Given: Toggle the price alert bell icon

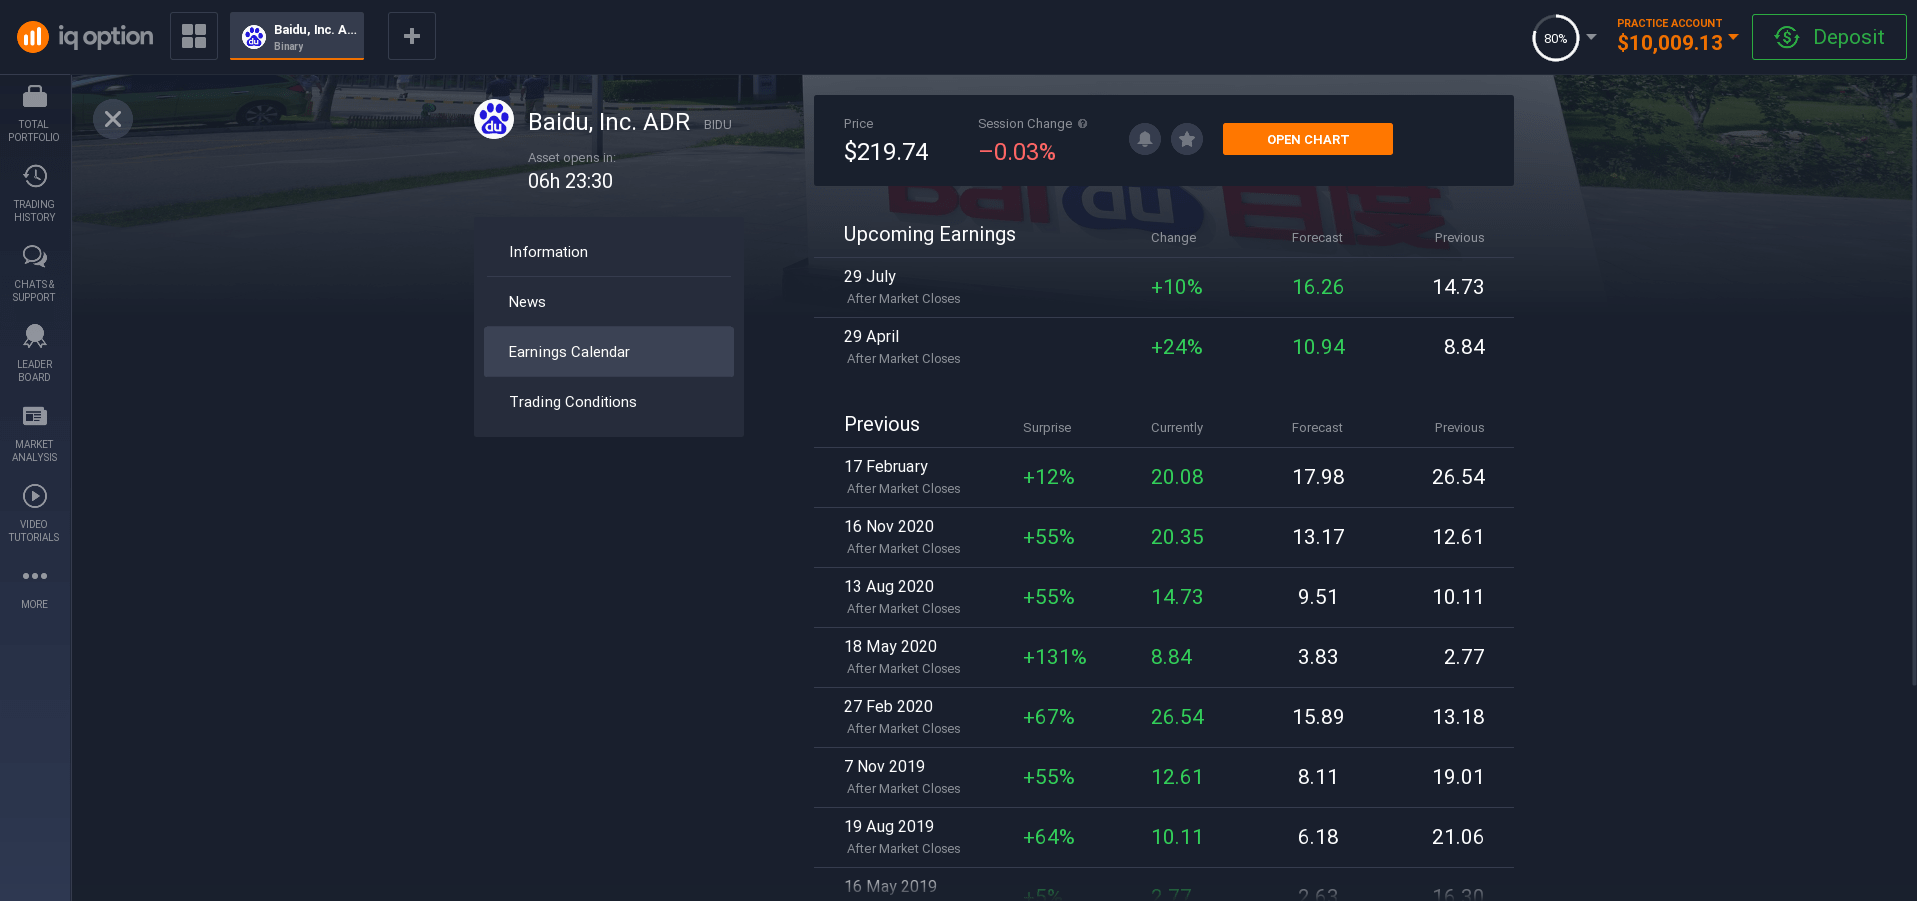Looking at the screenshot, I should (1145, 139).
